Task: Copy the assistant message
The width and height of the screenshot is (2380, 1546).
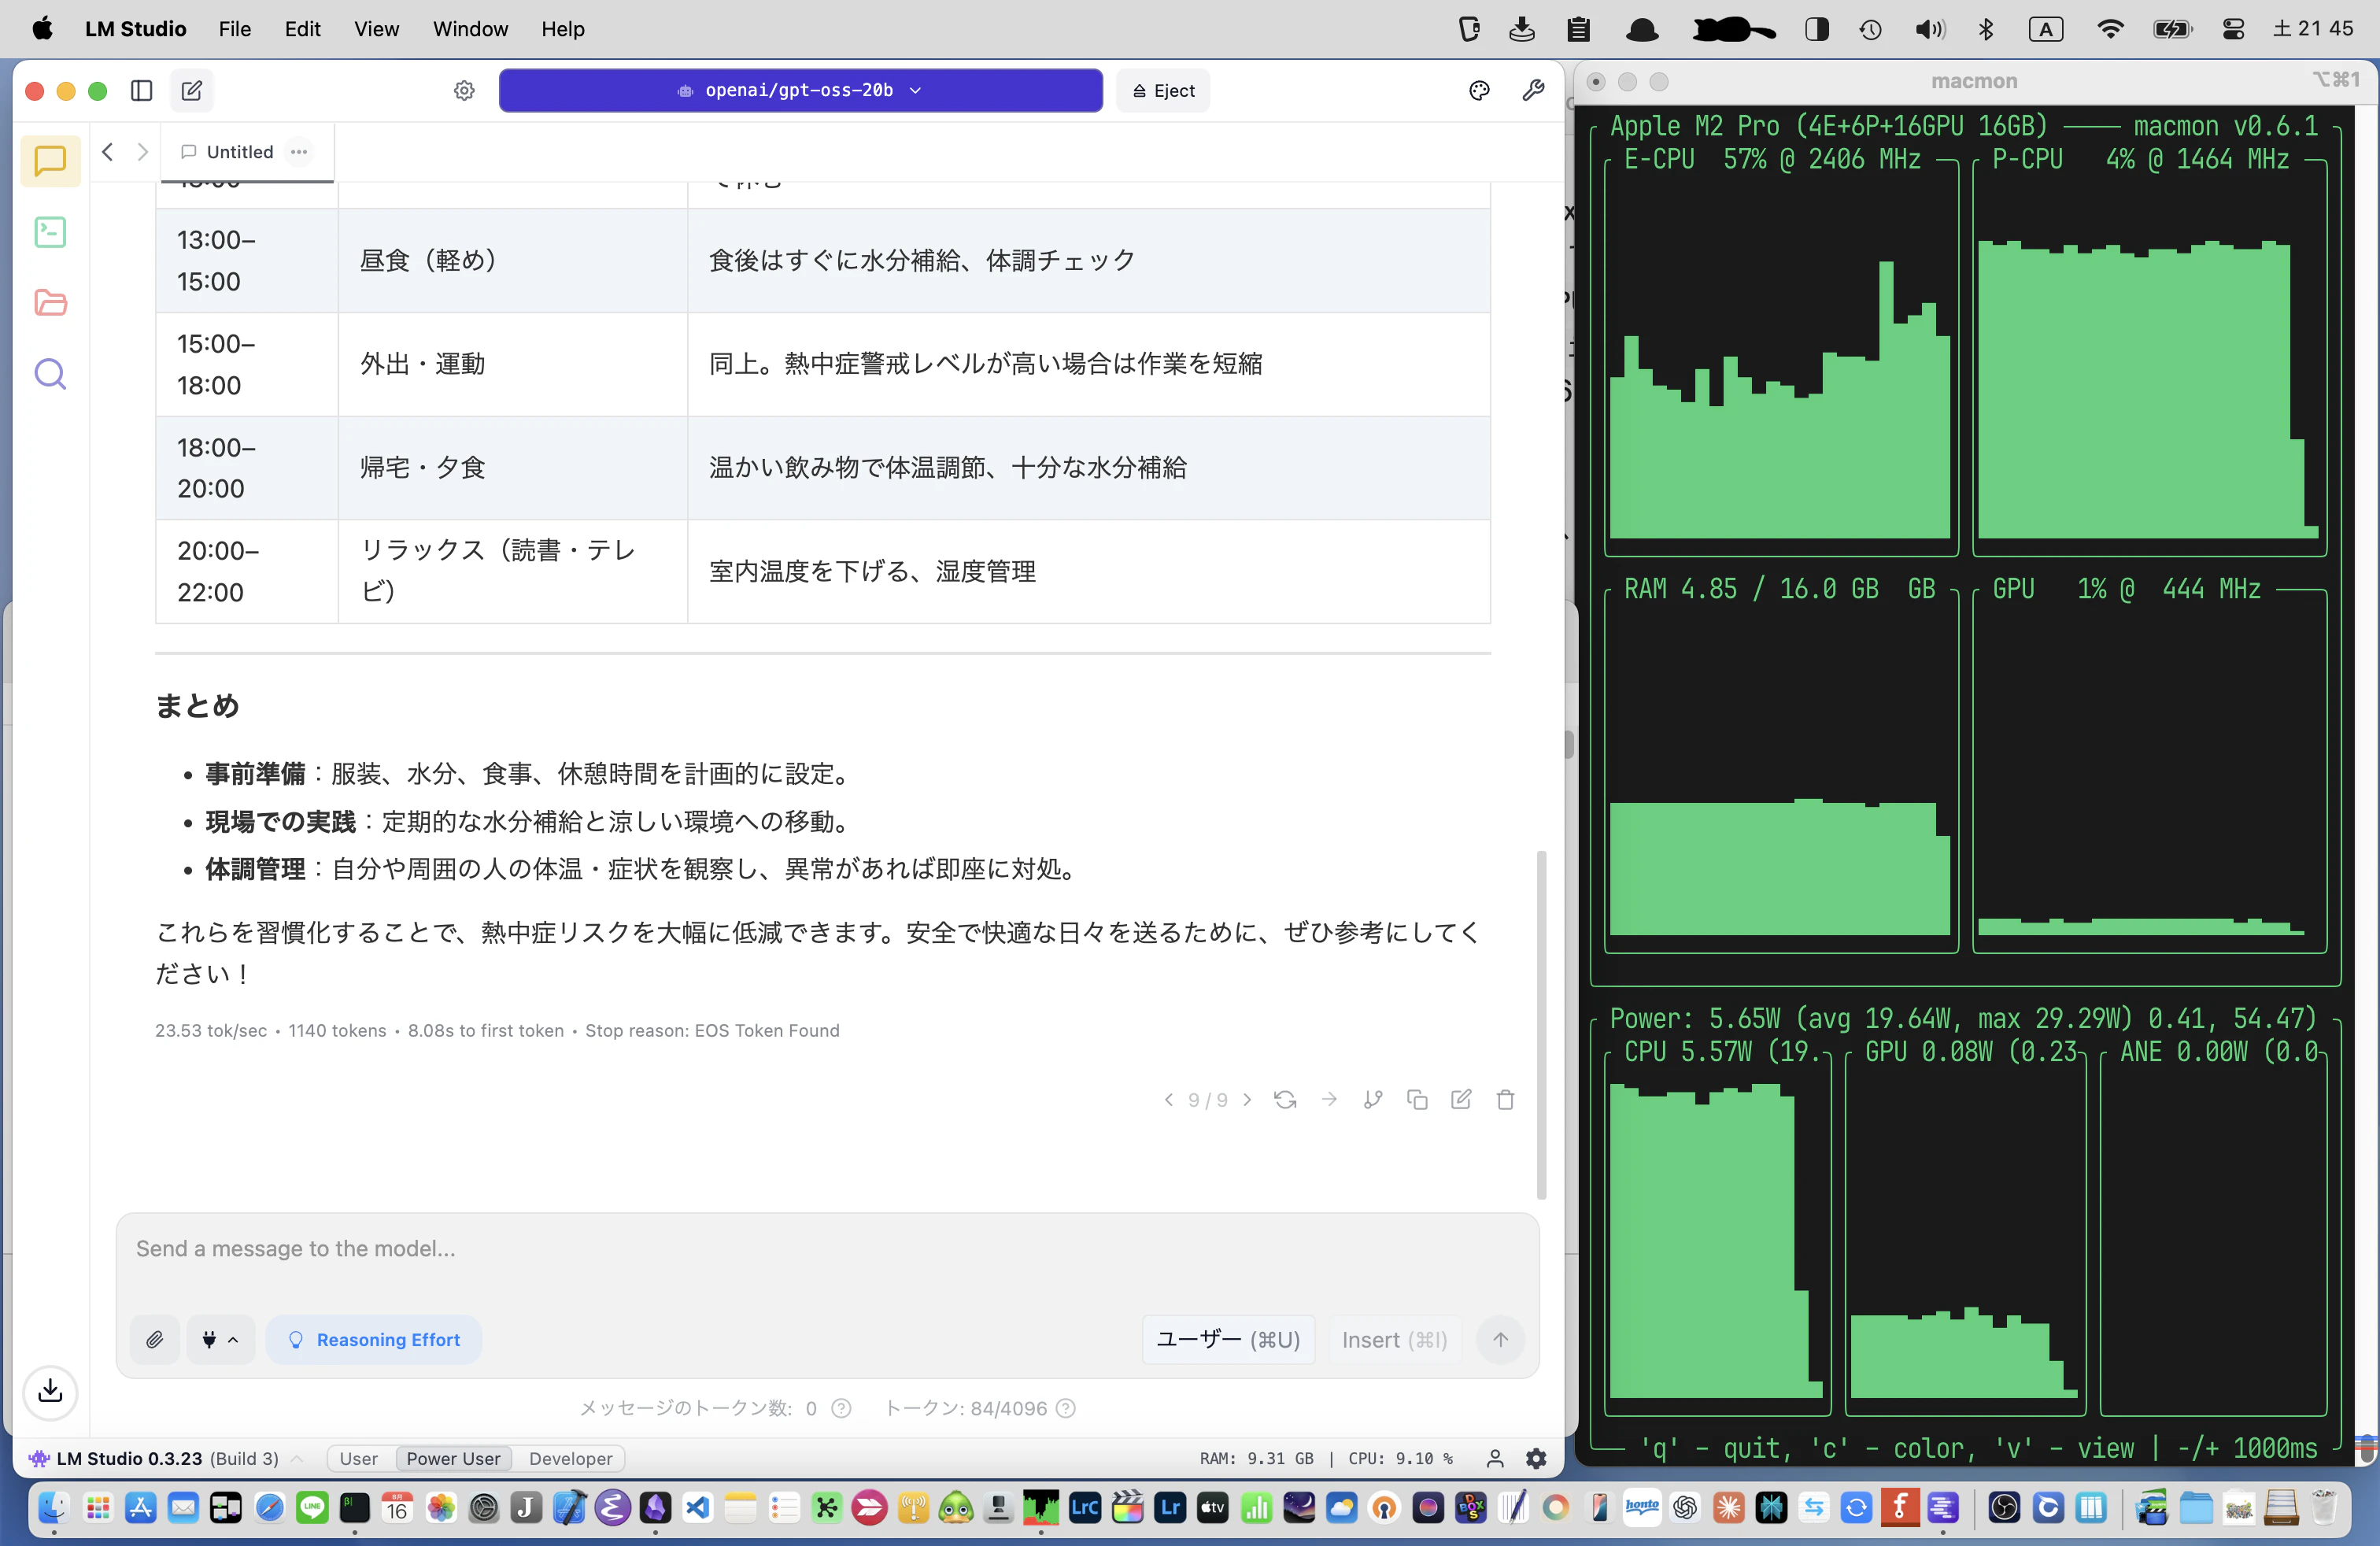Action: (x=1417, y=1100)
